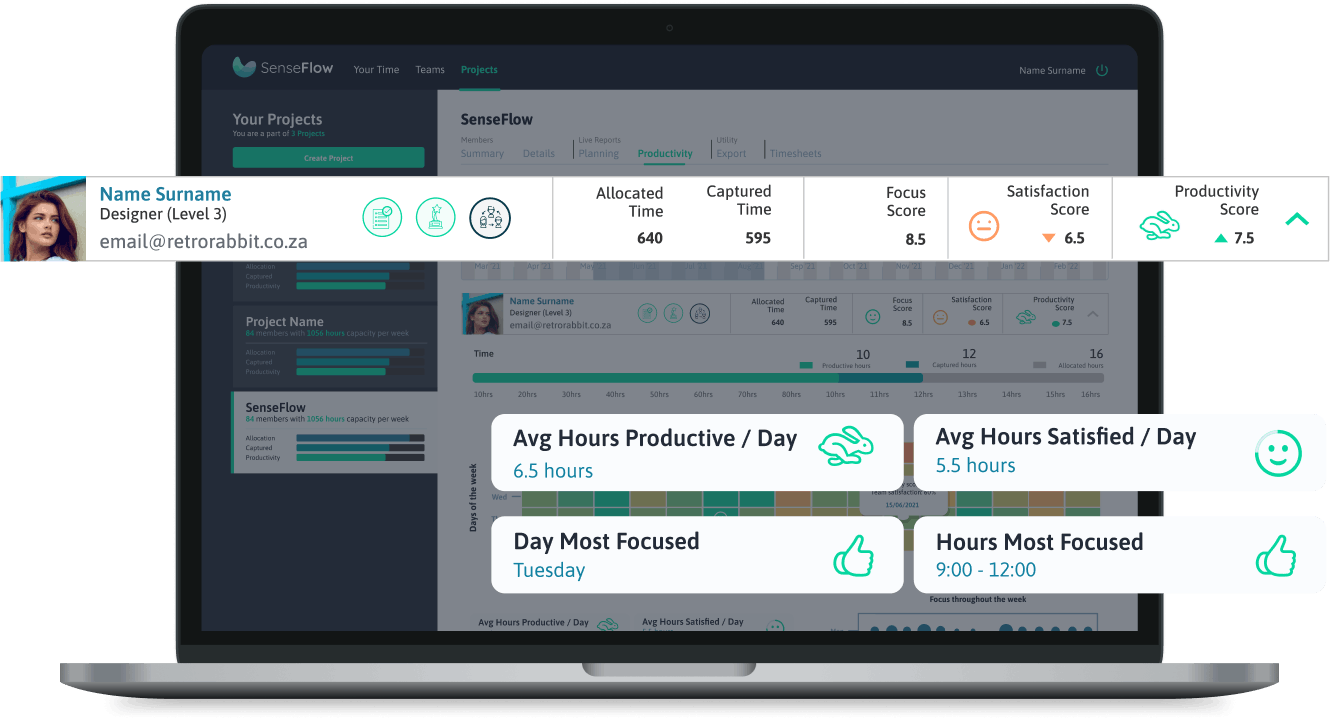The height and width of the screenshot is (720, 1330).
Task: Click the green up arrow beside 7.5
Action: tap(1220, 238)
